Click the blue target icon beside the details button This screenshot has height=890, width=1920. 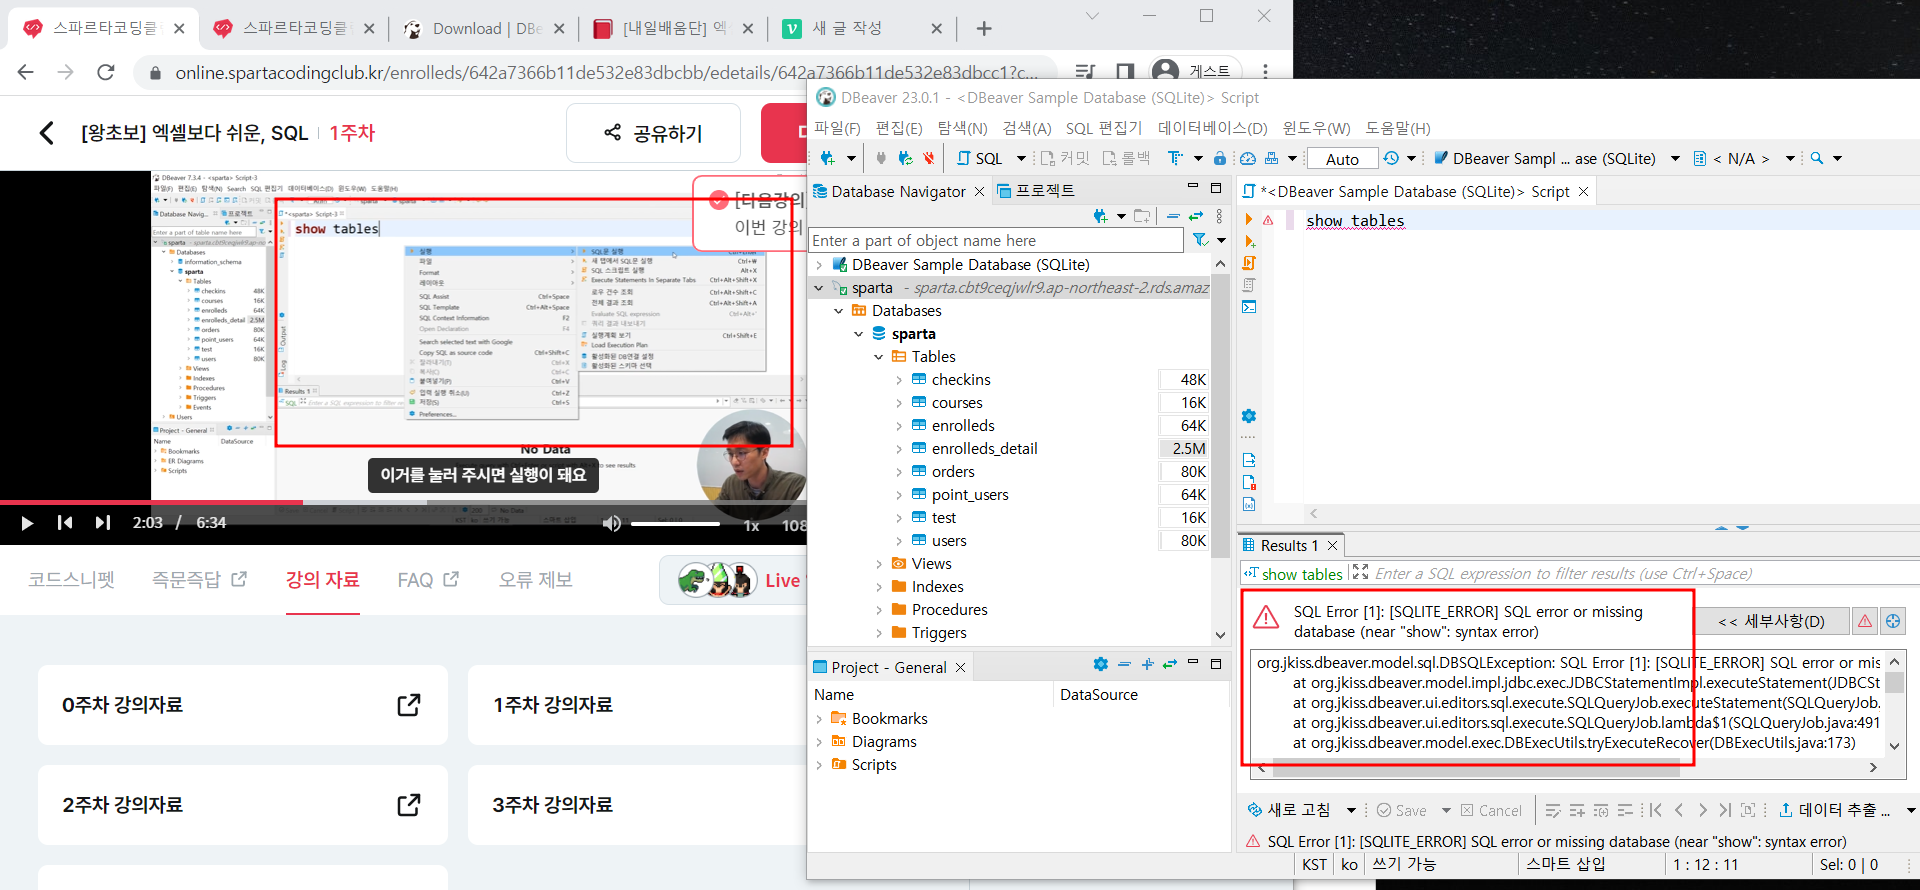pyautogui.click(x=1893, y=621)
